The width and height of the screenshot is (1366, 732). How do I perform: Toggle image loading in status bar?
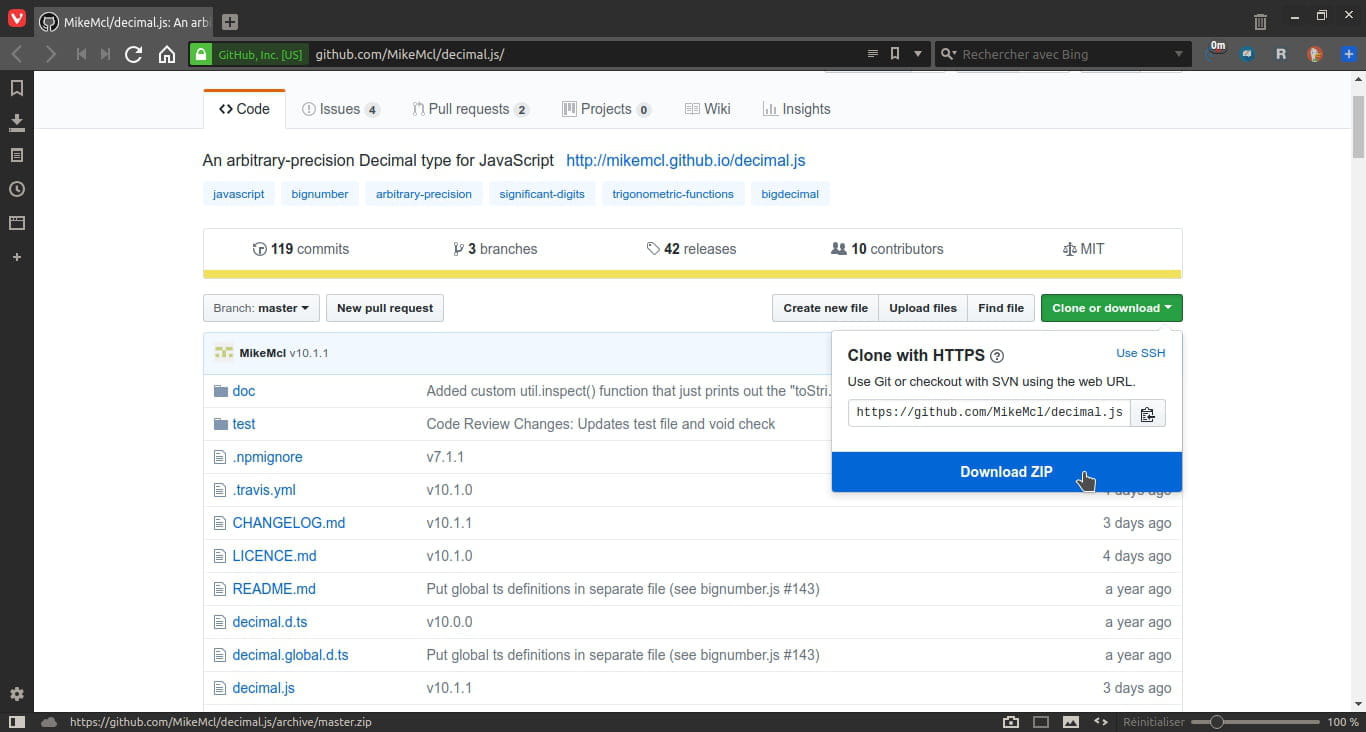point(1071,722)
